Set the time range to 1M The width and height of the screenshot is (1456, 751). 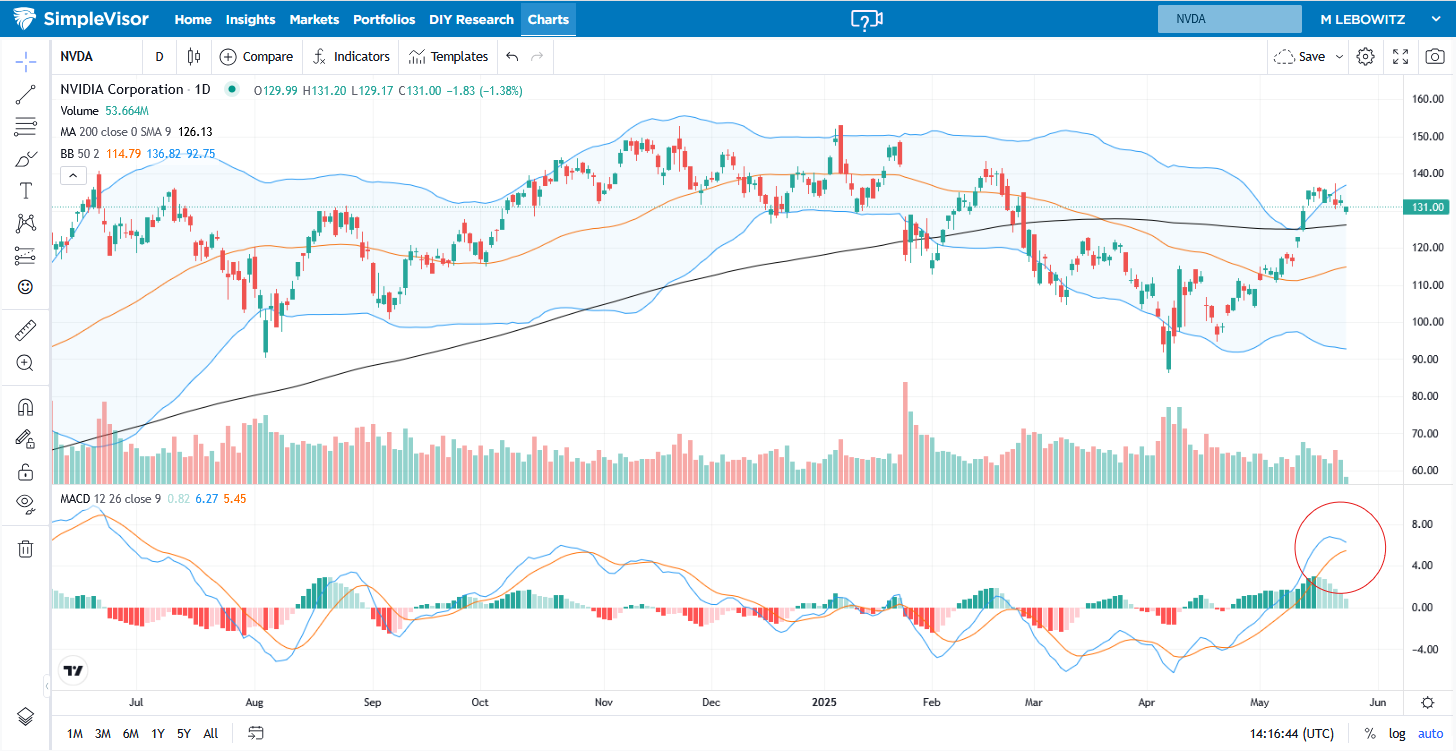(75, 733)
